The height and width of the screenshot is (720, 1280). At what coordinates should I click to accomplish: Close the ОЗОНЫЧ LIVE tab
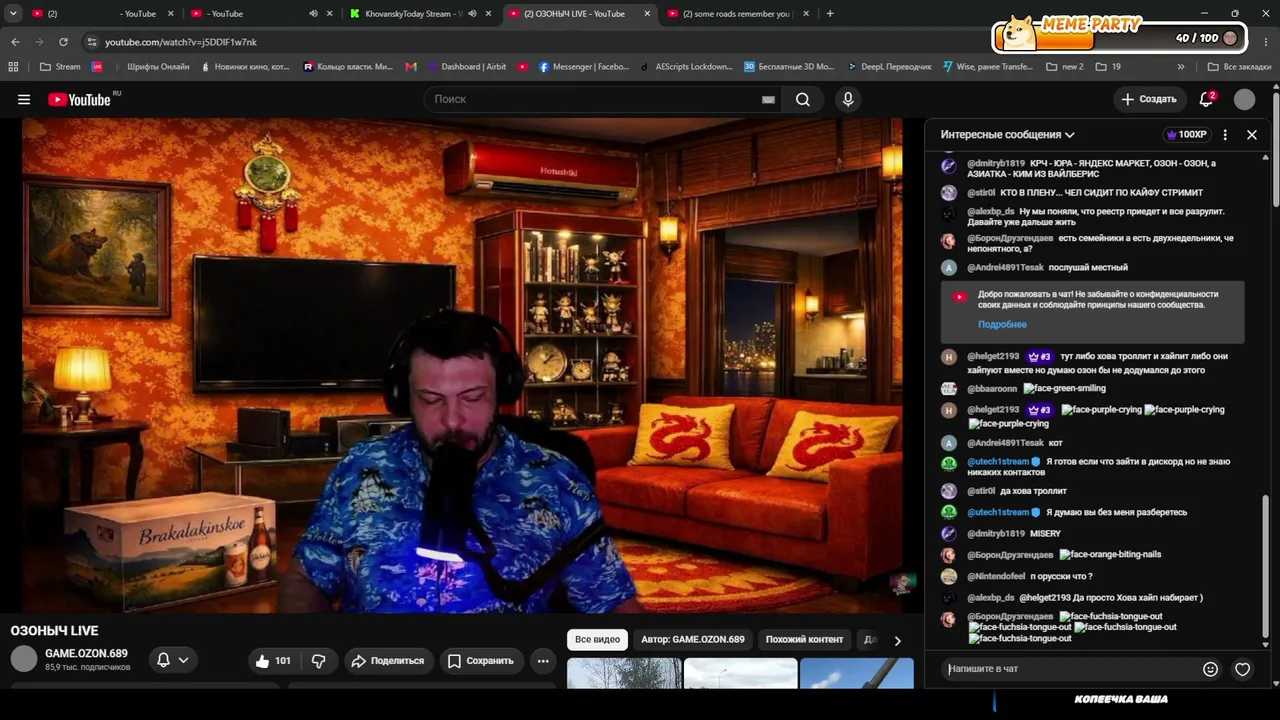pos(647,14)
